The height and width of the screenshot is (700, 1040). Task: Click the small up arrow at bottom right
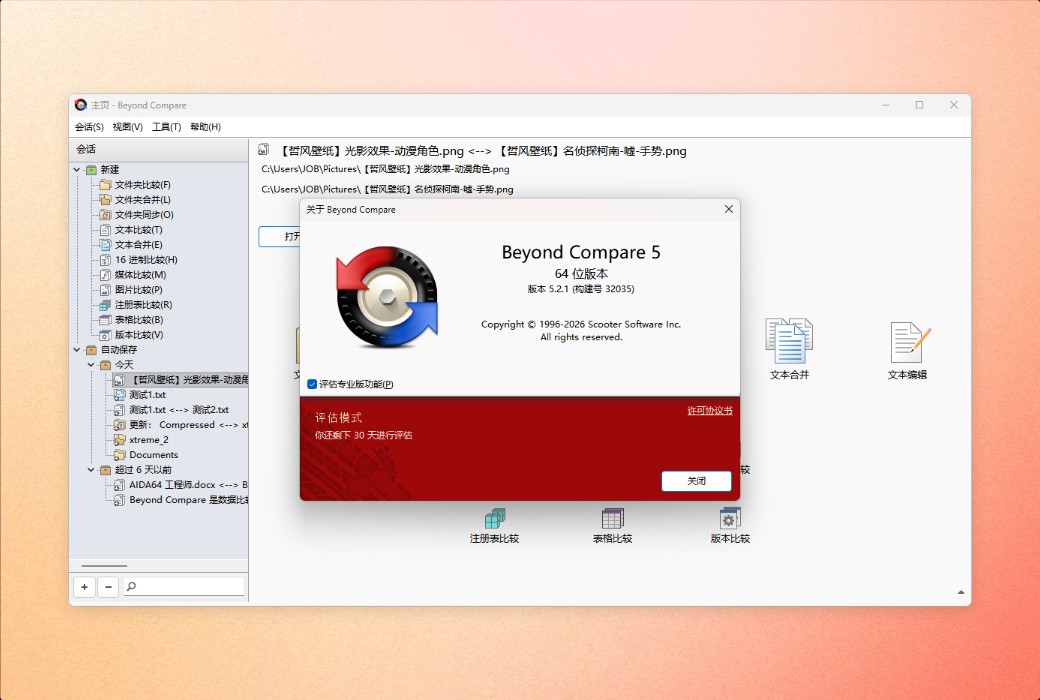pyautogui.click(x=960, y=592)
